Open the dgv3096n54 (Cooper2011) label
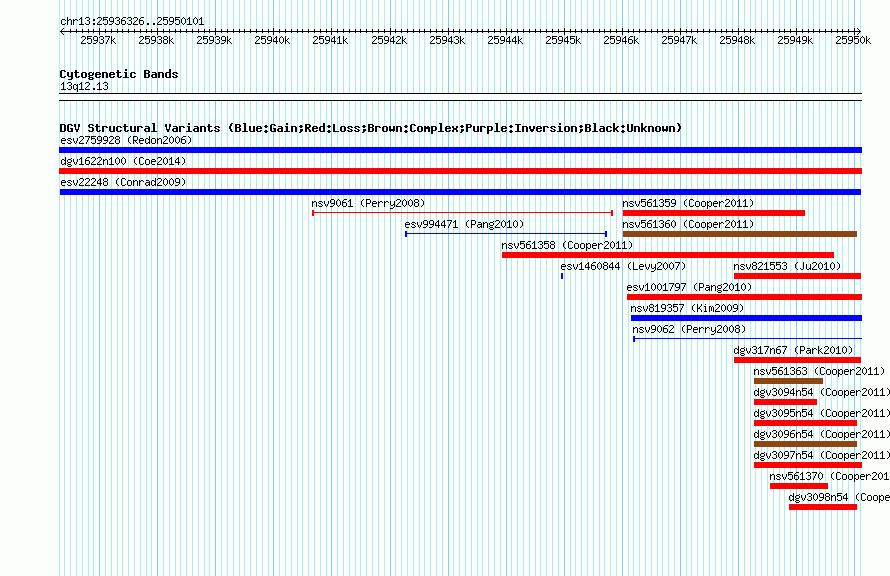The image size is (890, 576). 821,434
